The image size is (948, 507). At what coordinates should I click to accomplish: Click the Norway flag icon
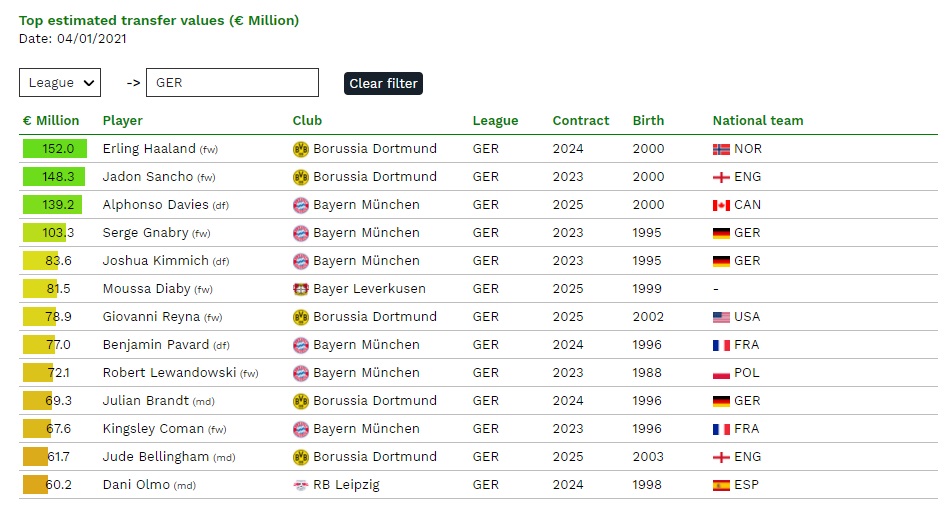coord(721,149)
